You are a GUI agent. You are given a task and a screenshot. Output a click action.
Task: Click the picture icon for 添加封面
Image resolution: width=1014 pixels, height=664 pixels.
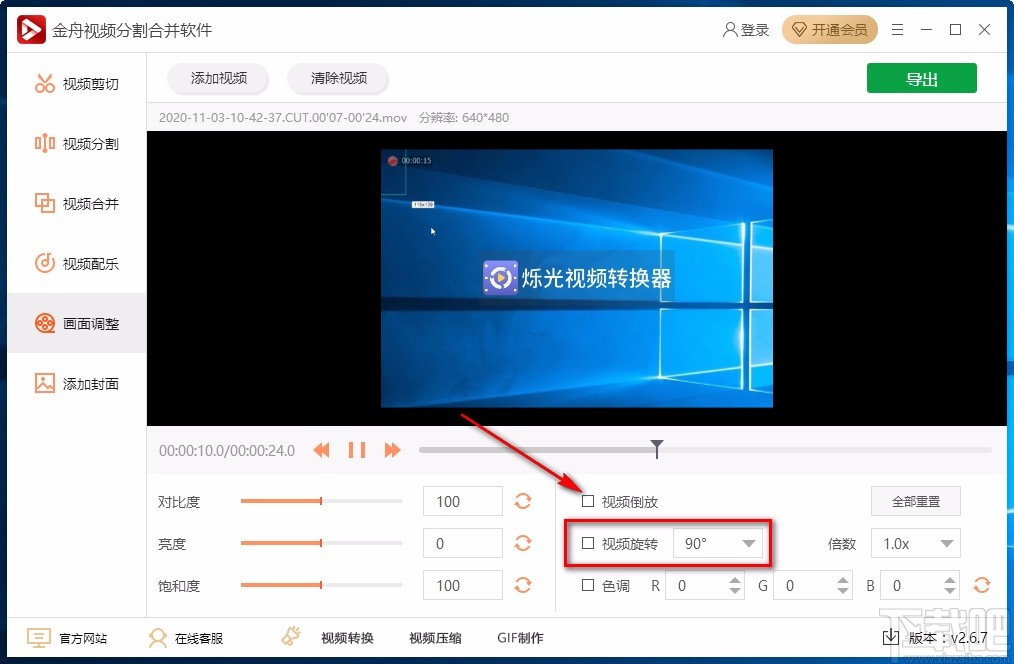(45, 383)
